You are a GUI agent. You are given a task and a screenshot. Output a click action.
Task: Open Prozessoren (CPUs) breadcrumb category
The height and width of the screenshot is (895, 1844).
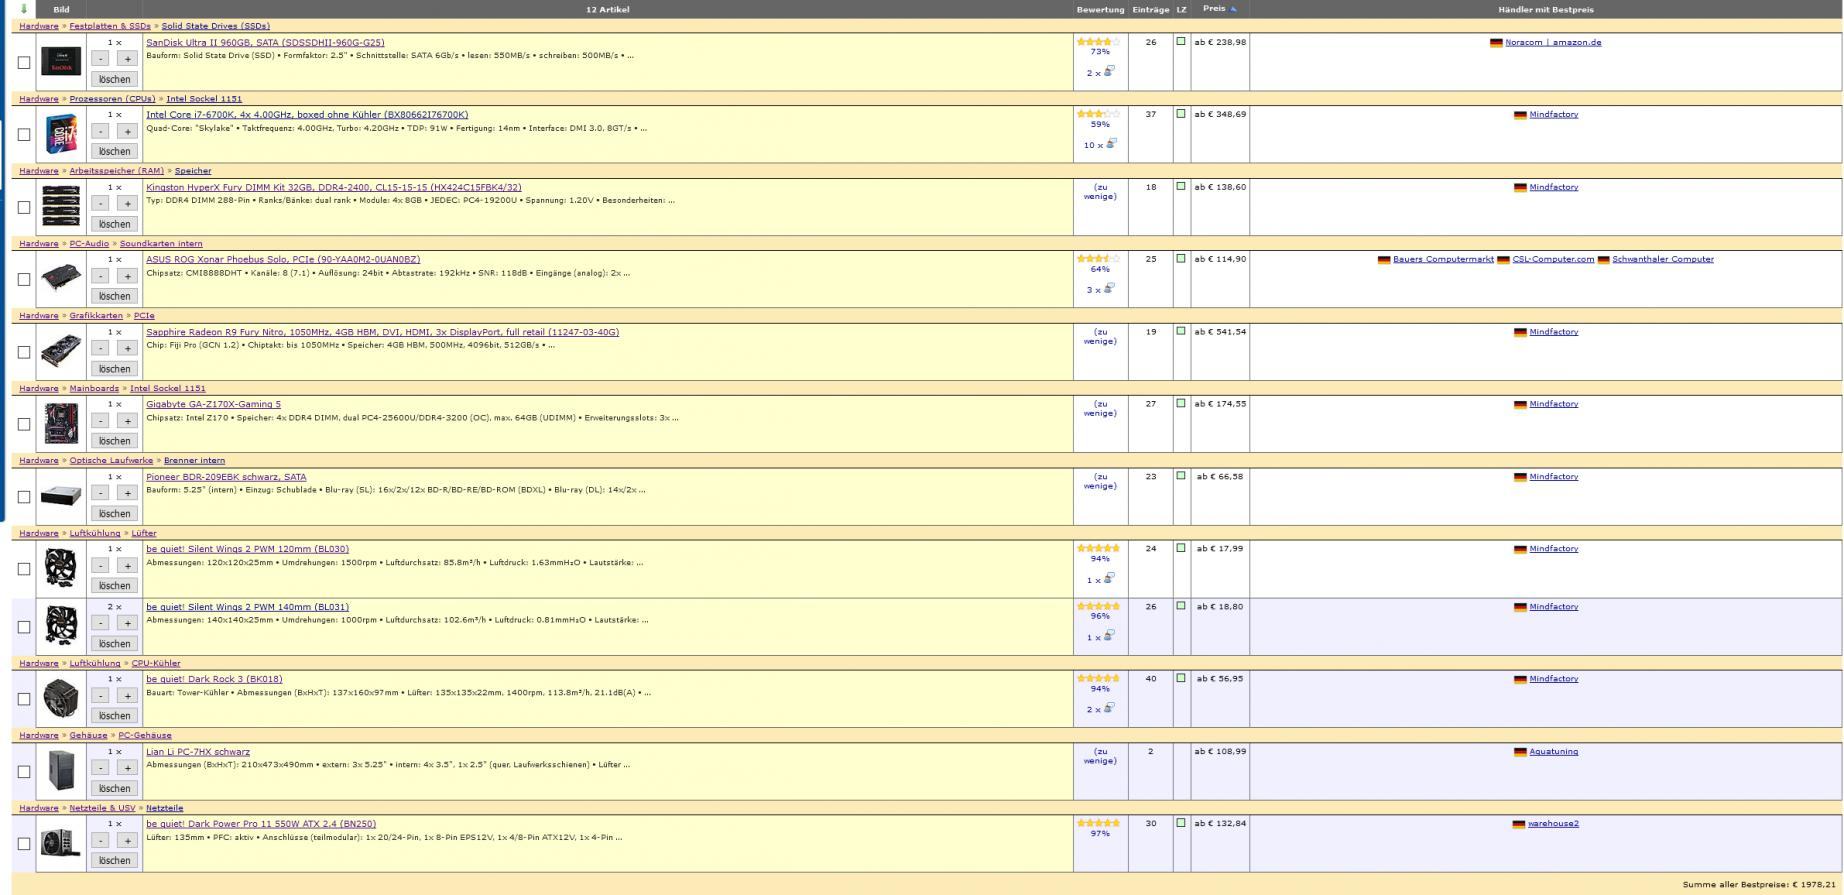click(x=112, y=99)
